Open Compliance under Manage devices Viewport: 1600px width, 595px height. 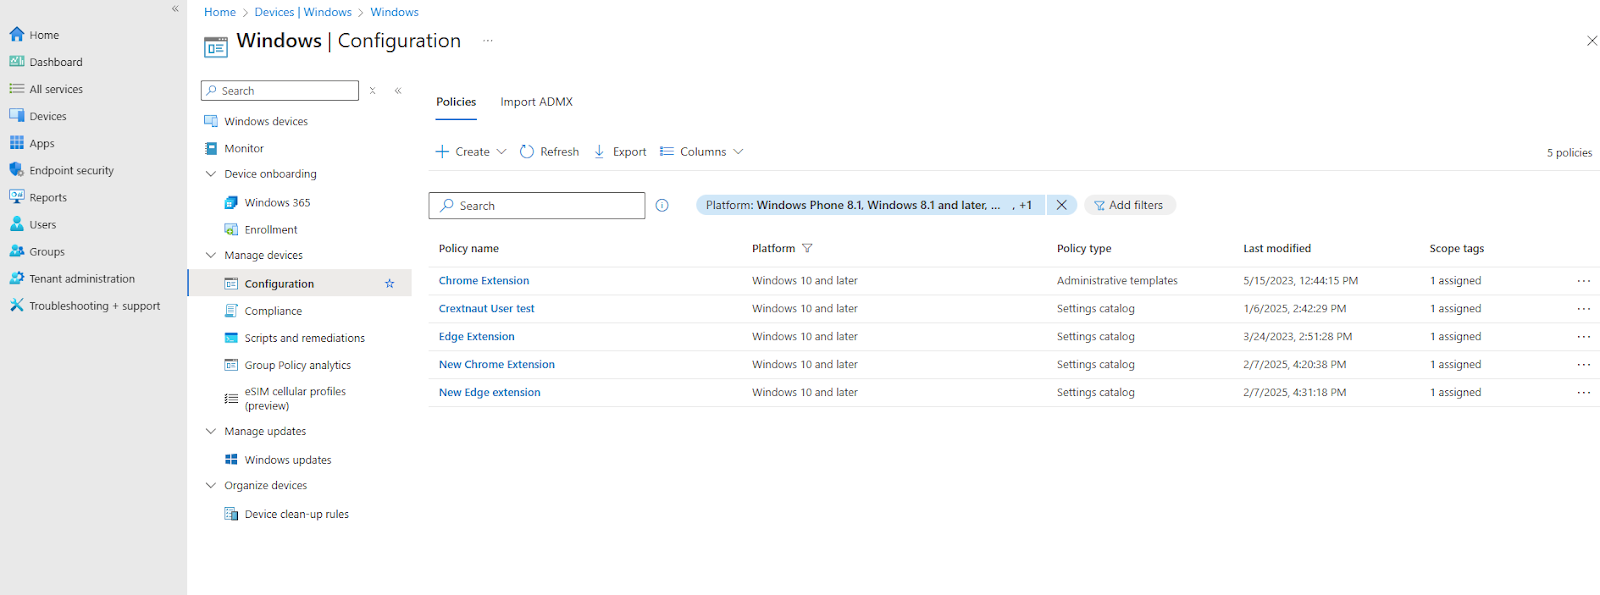(x=272, y=311)
